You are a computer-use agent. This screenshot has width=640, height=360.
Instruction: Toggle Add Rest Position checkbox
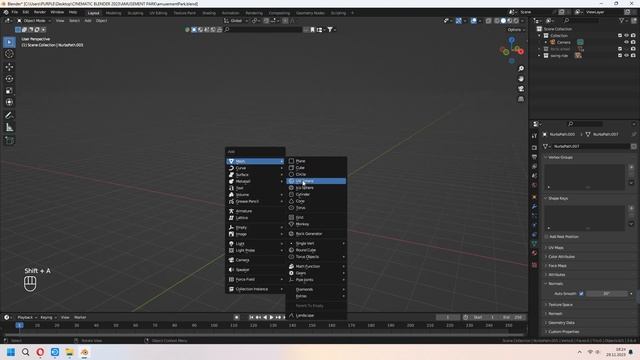click(x=546, y=237)
